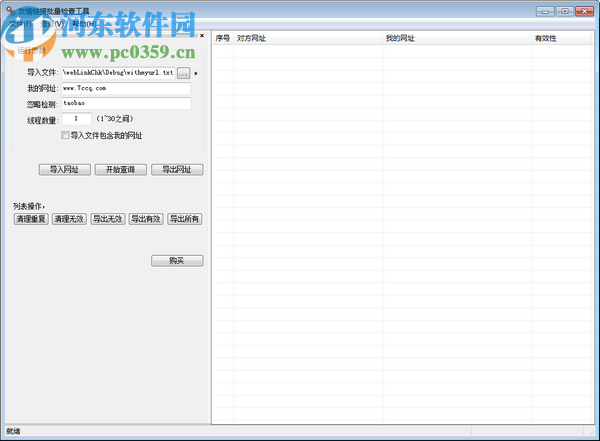This screenshot has height=441, width=600.
Task: Click the 清理无效 button
Action: click(69, 219)
